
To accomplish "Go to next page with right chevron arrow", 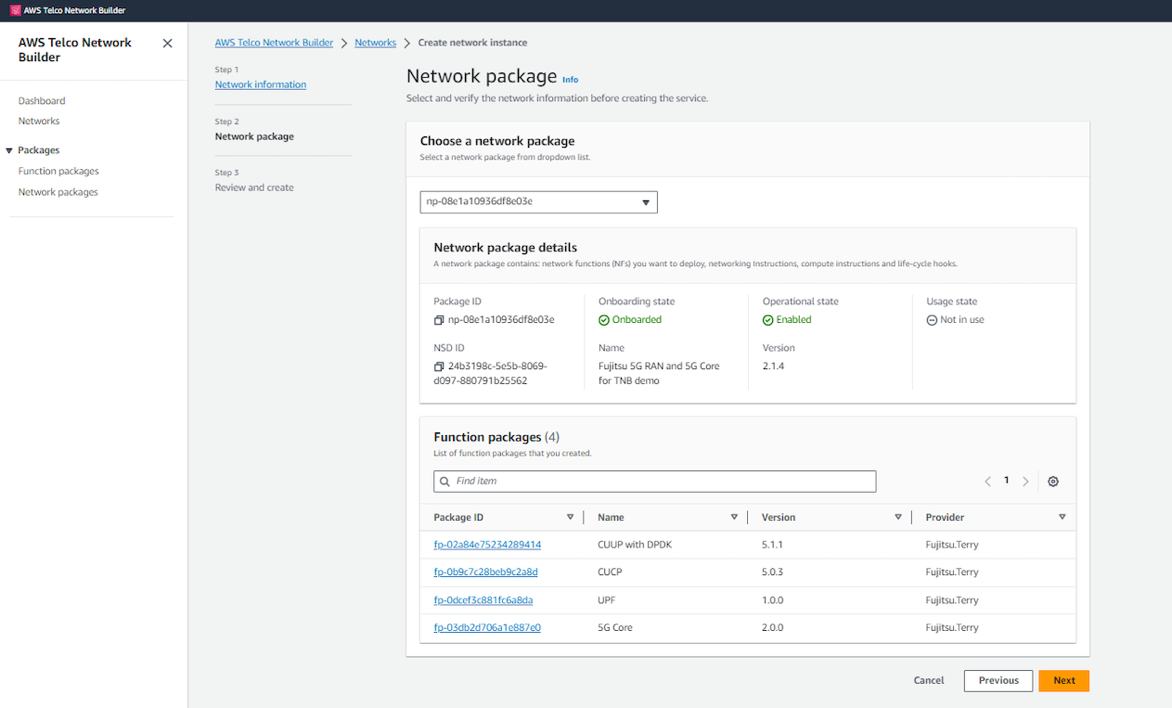I will click(x=1025, y=481).
